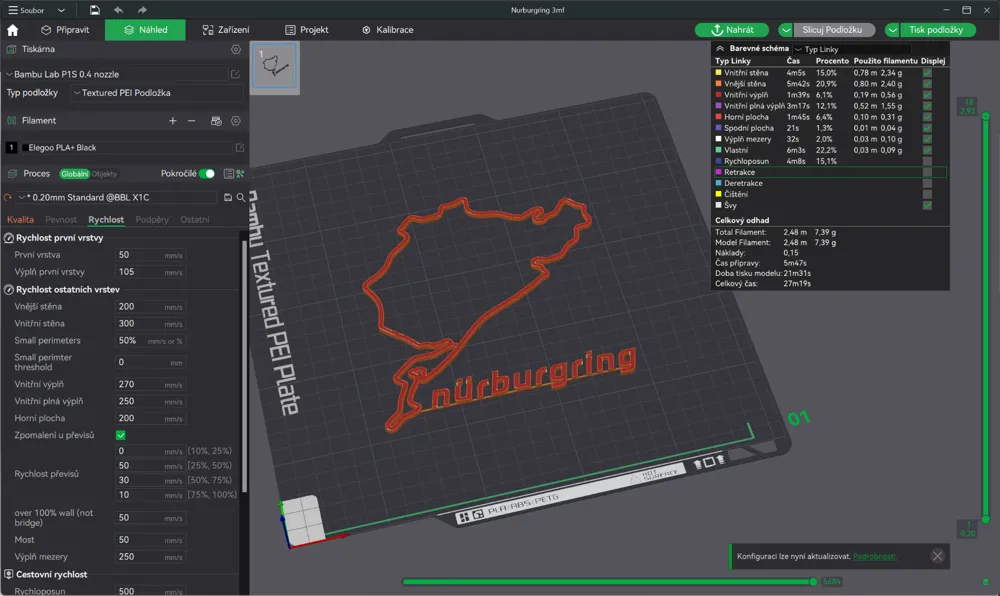Click Vnější stěna speed field 200
This screenshot has height=596, width=1000.
point(150,307)
